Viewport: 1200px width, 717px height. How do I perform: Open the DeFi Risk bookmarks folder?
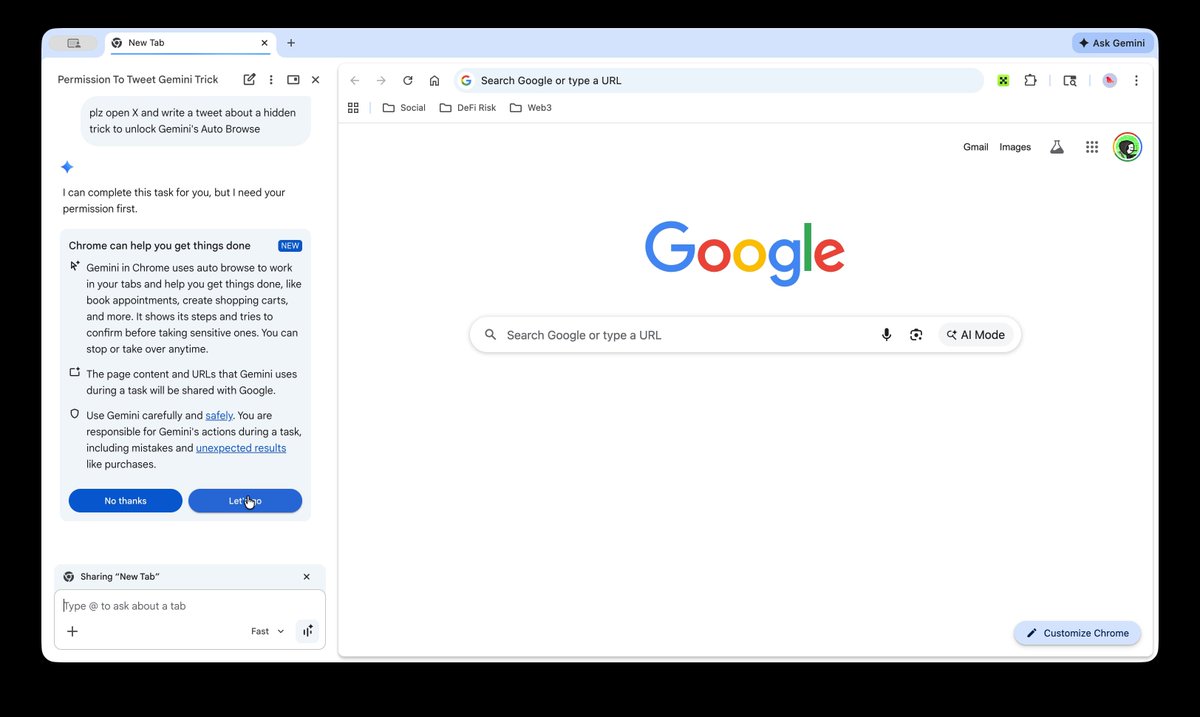(x=468, y=107)
